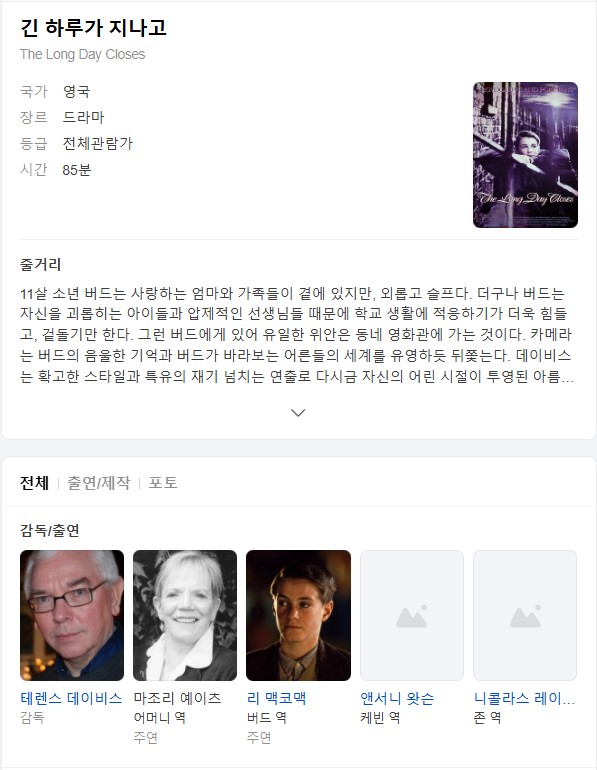Open director 테렌스 데이비스 photo

coord(72,615)
